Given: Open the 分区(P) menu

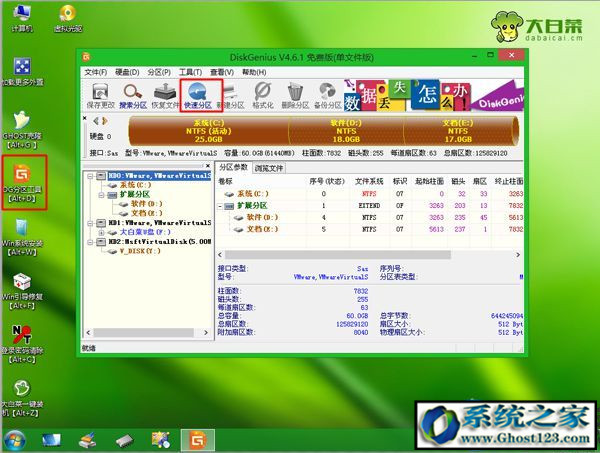Looking at the screenshot, I should (159, 72).
